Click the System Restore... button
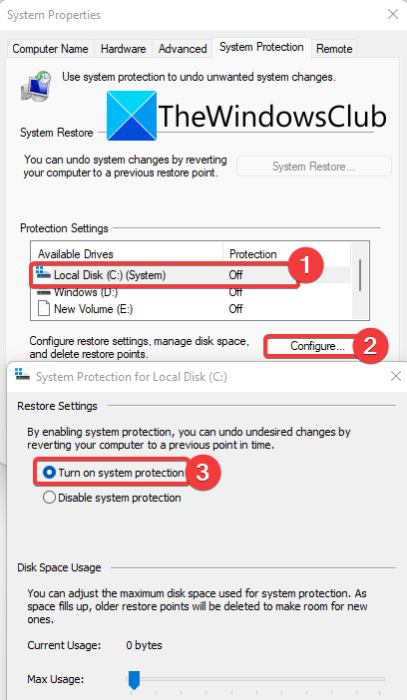407x700 pixels. 314,167
